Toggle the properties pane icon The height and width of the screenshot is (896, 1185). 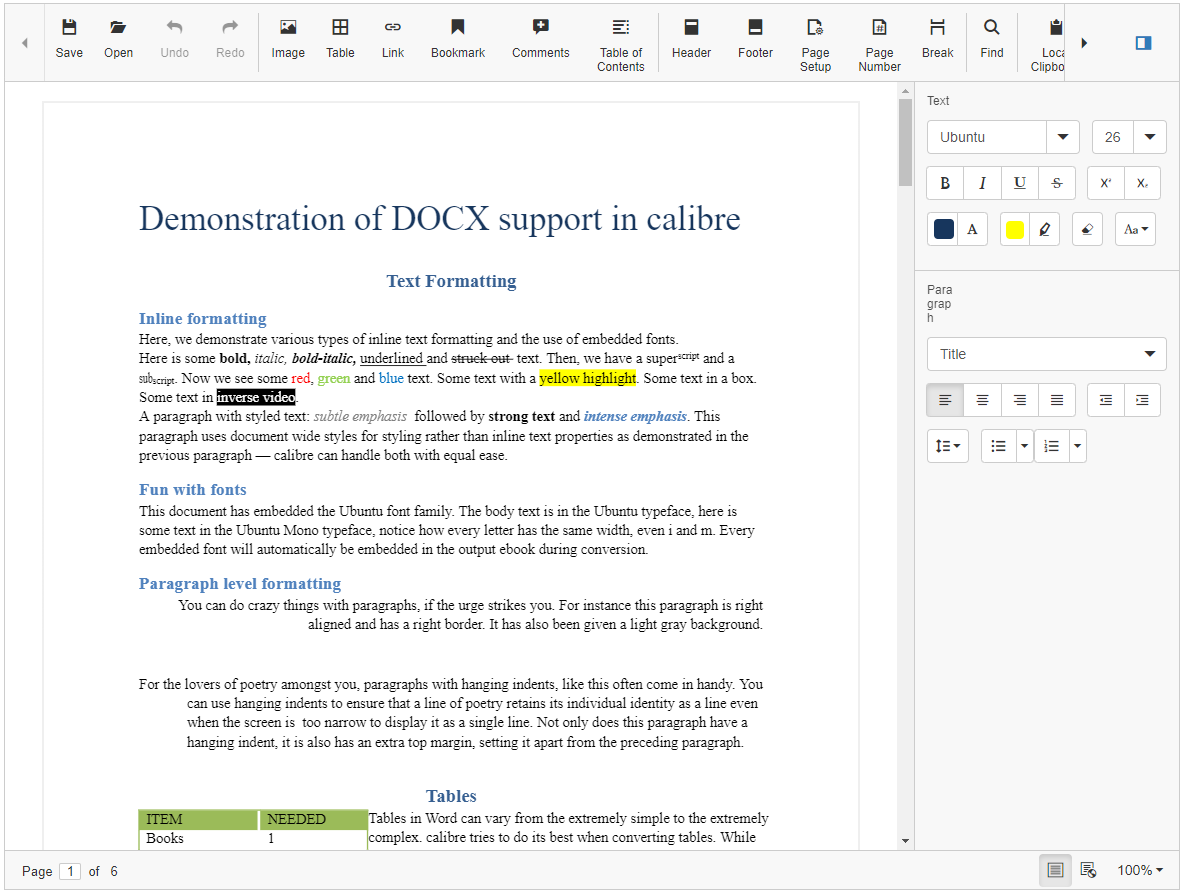pos(1143,43)
